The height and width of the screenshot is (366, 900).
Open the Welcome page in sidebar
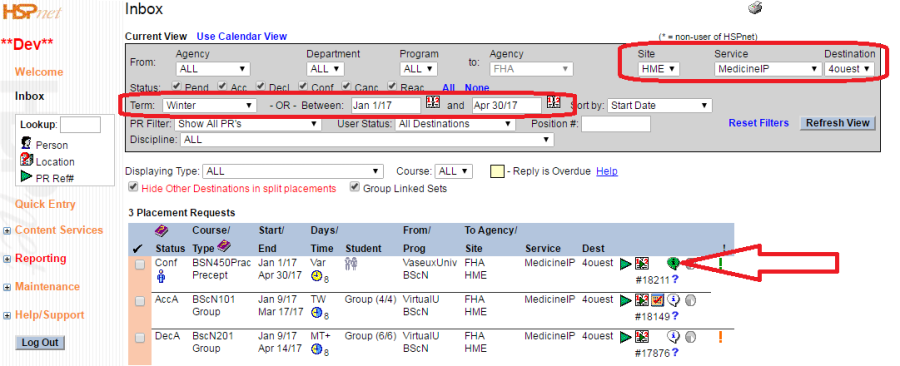39,72
